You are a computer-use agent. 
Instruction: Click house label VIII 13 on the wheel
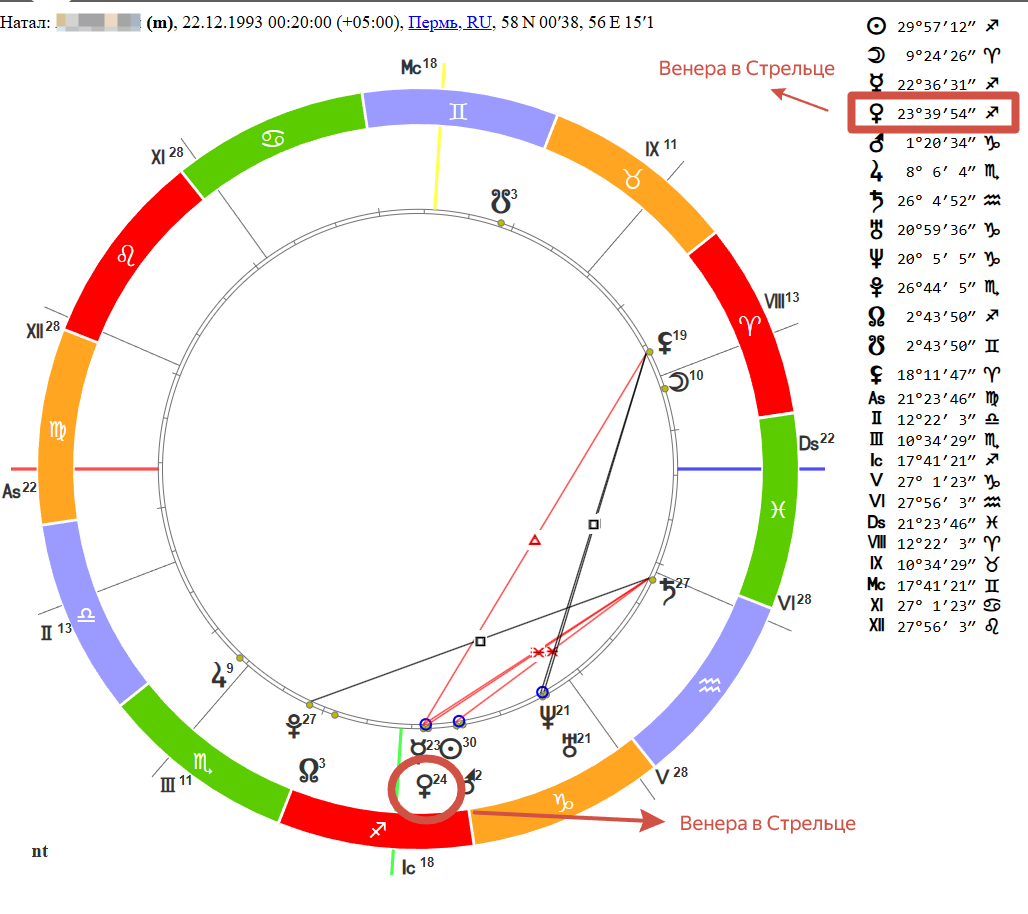pyautogui.click(x=781, y=300)
